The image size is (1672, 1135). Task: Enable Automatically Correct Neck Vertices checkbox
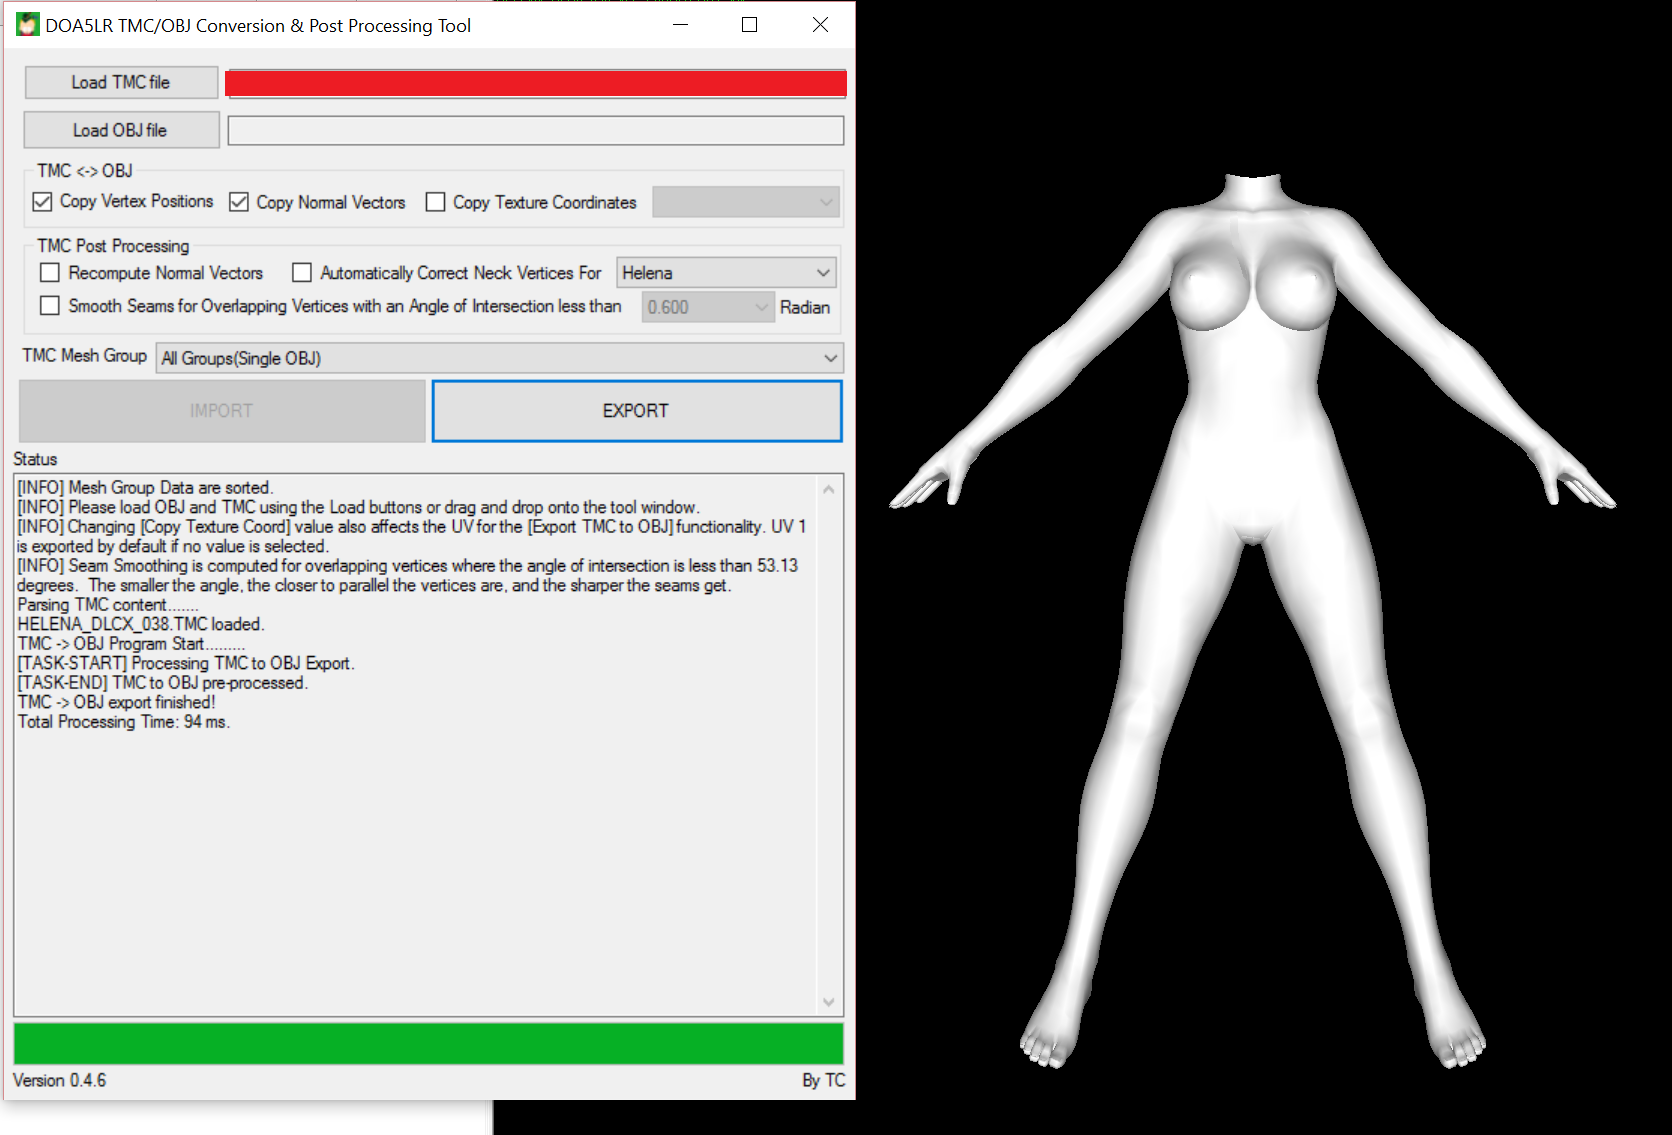click(302, 273)
